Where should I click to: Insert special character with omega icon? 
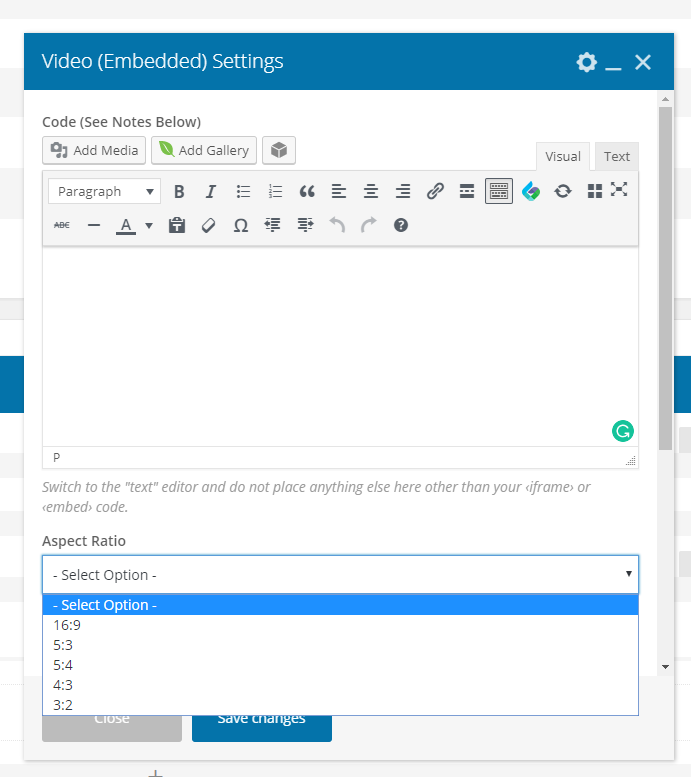pos(241,225)
